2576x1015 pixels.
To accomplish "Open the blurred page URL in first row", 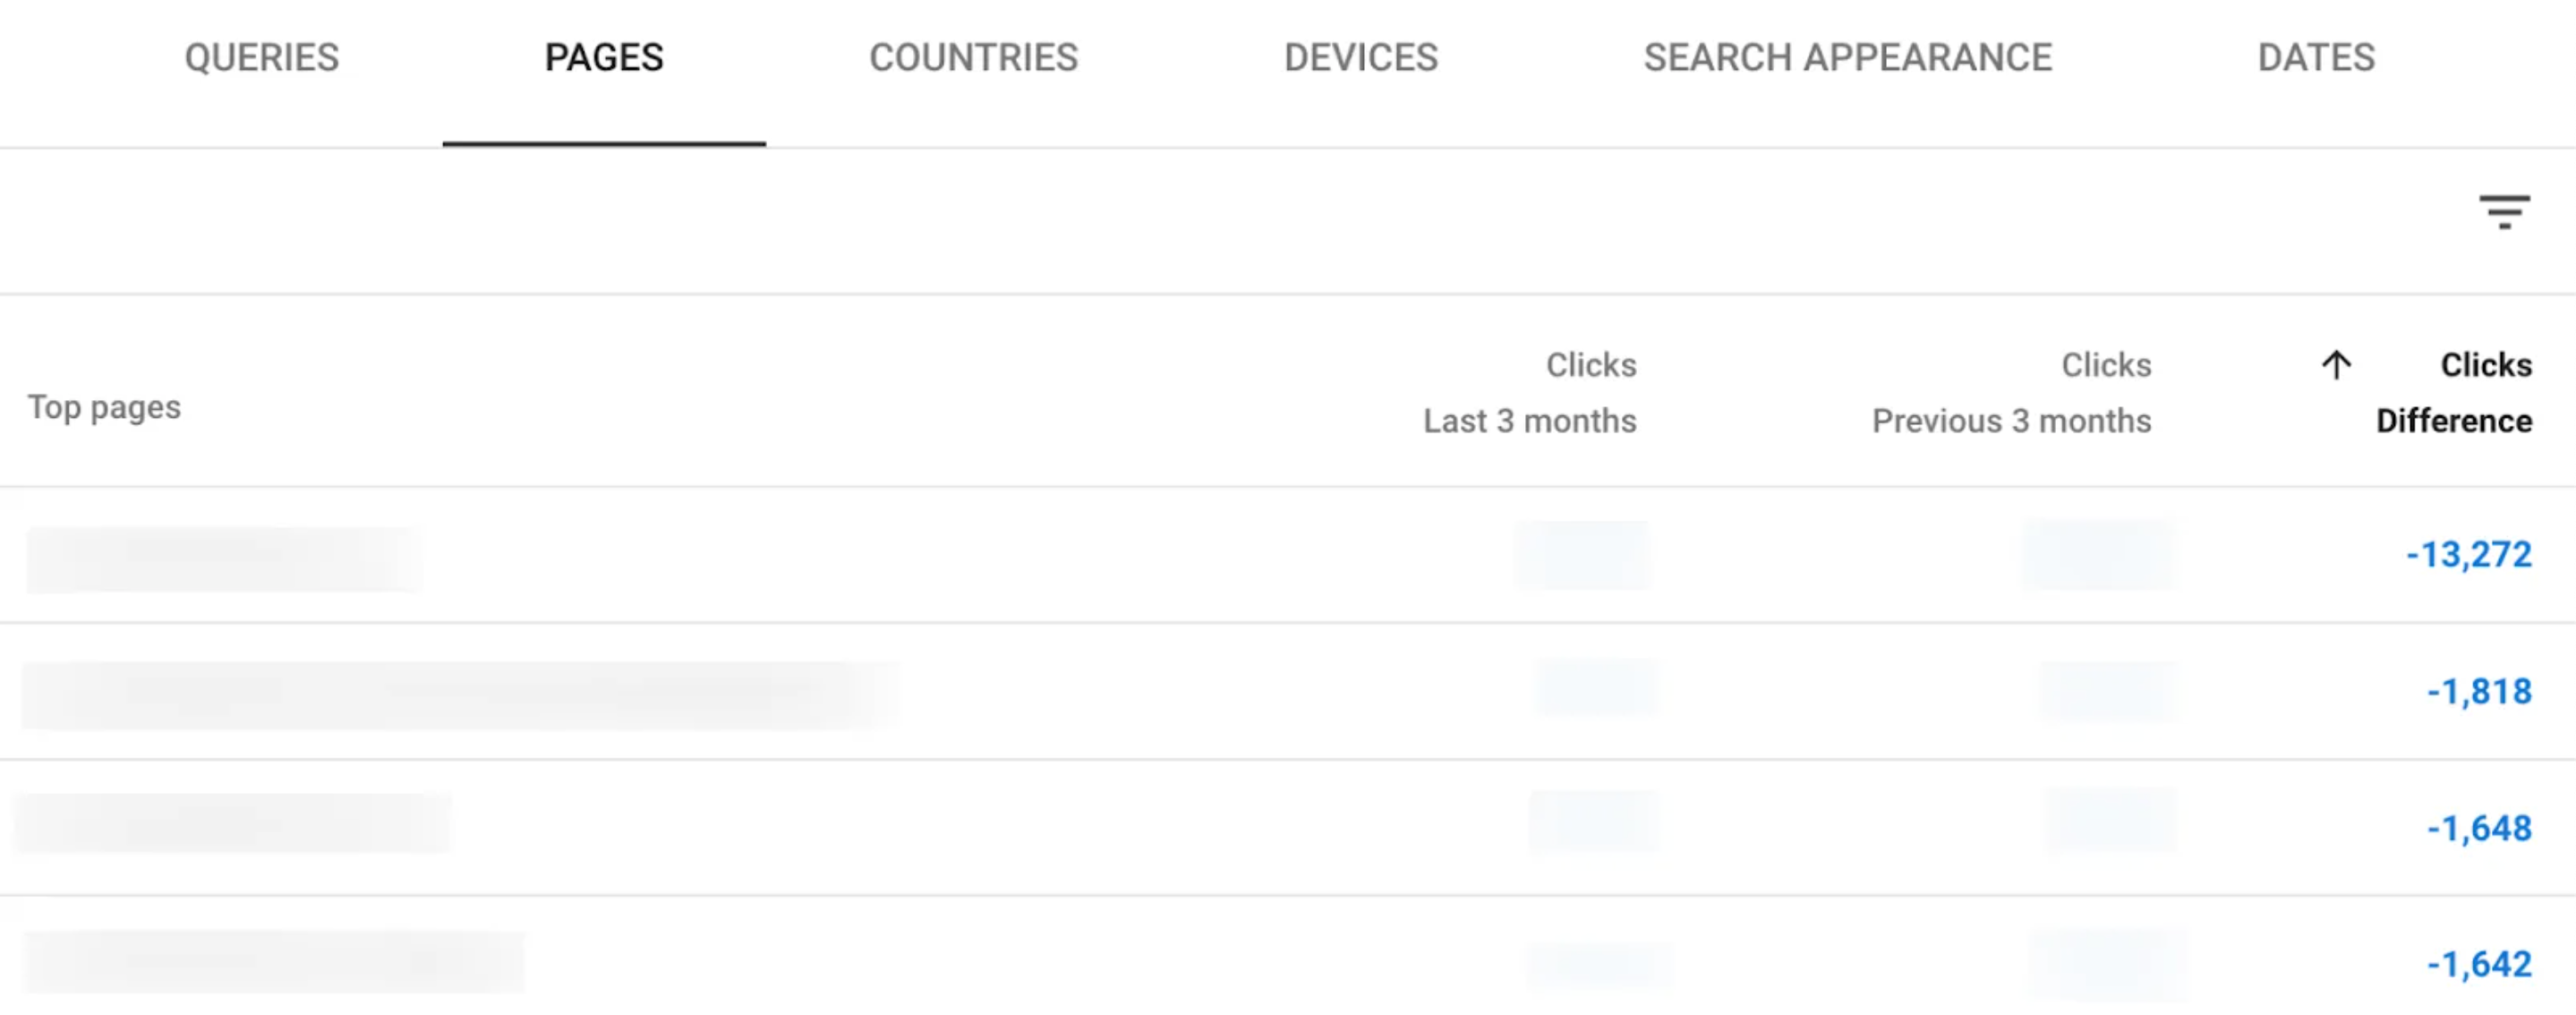I will pos(224,559).
